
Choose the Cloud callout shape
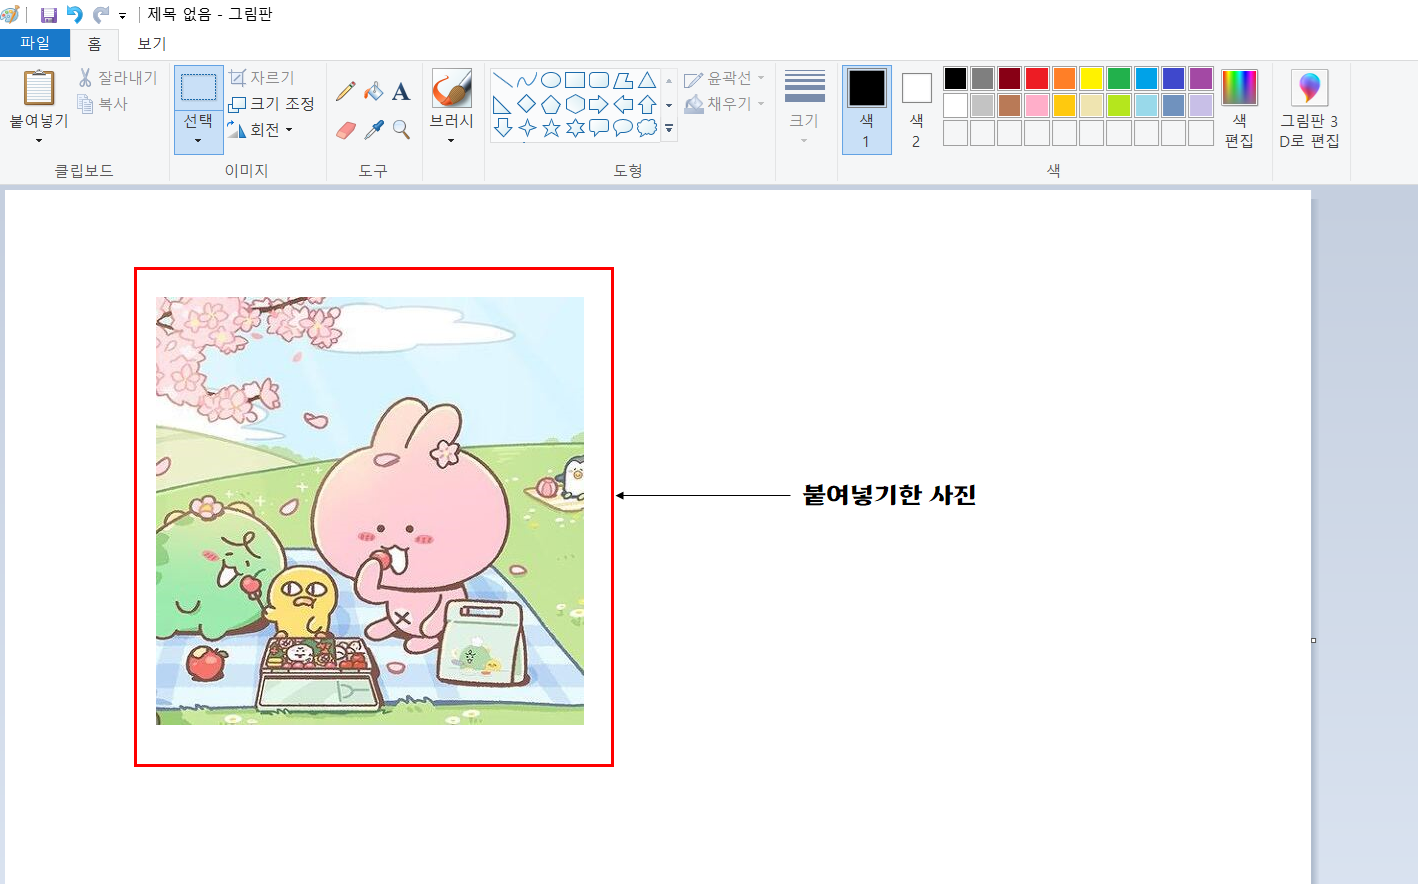pos(647,128)
